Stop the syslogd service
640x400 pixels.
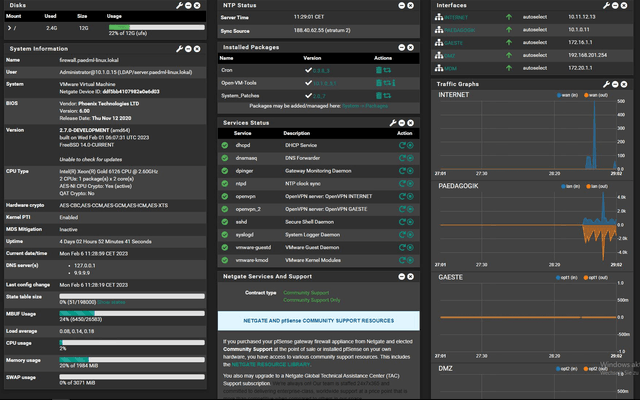[x=410, y=235]
